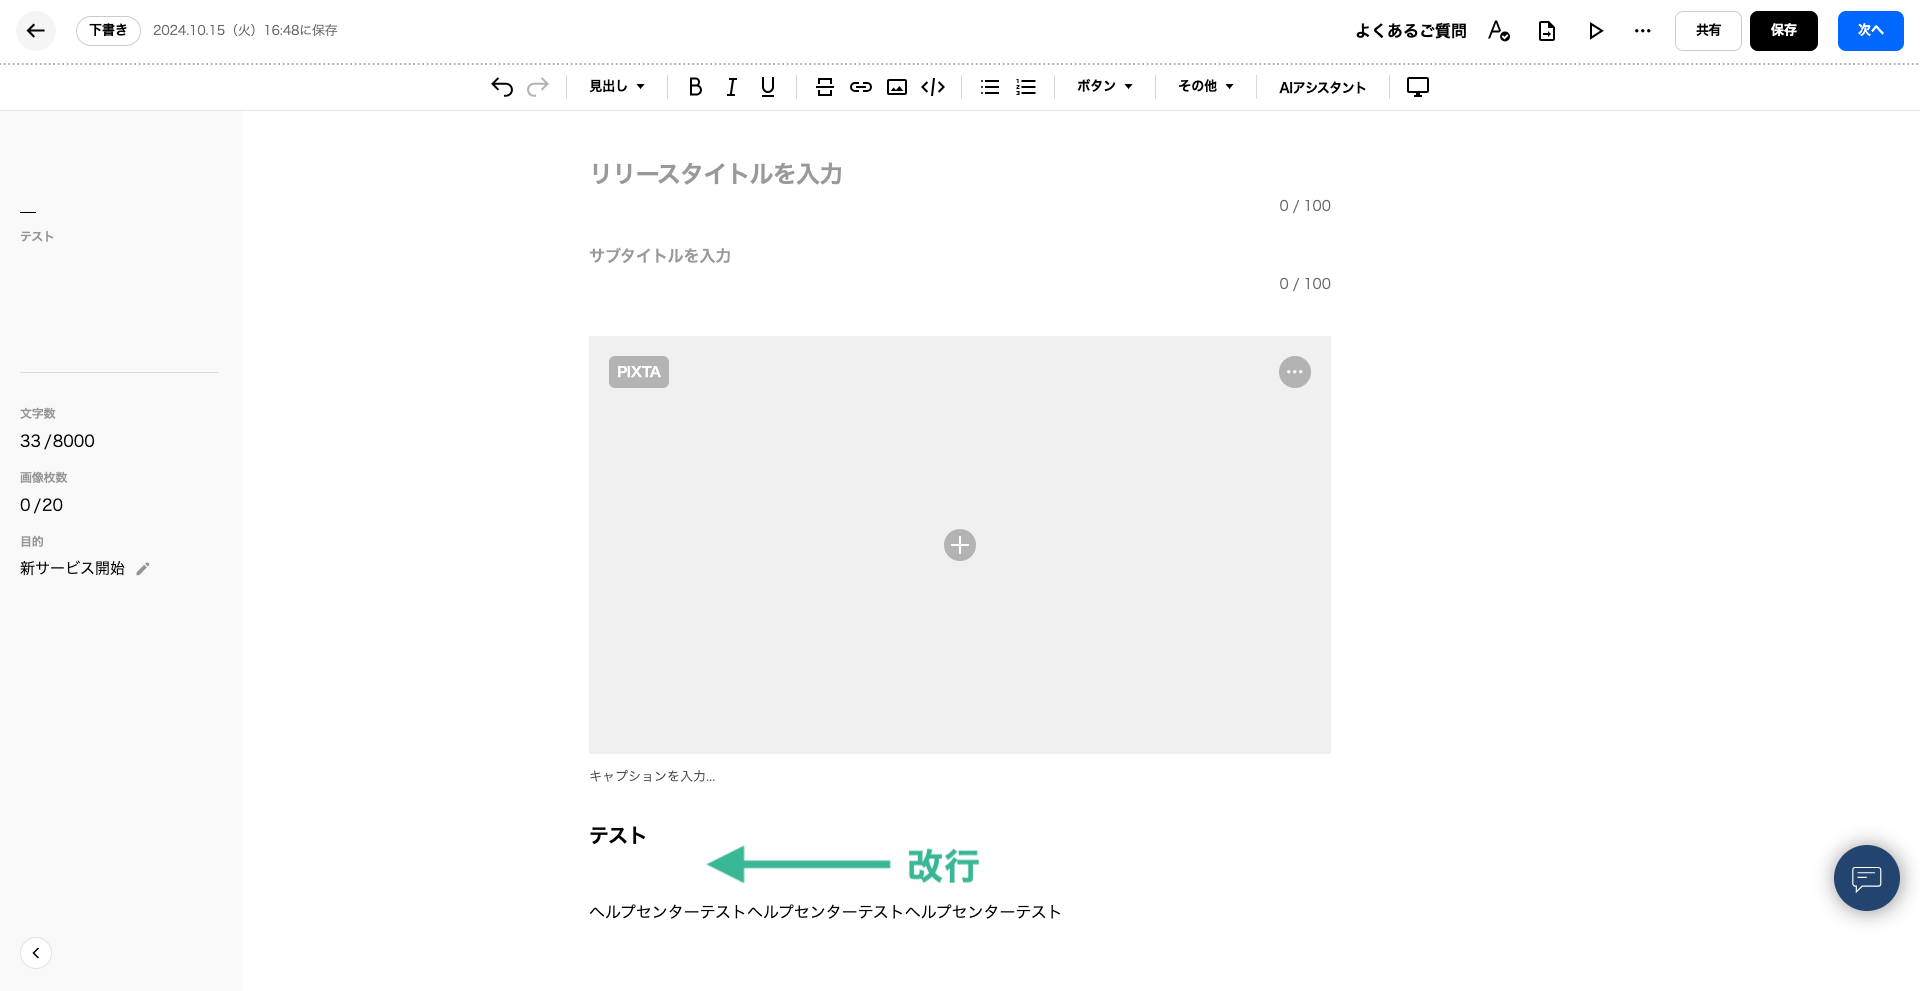Click the undo arrow icon
Screen dimensions: 1920x991
[x=502, y=87]
